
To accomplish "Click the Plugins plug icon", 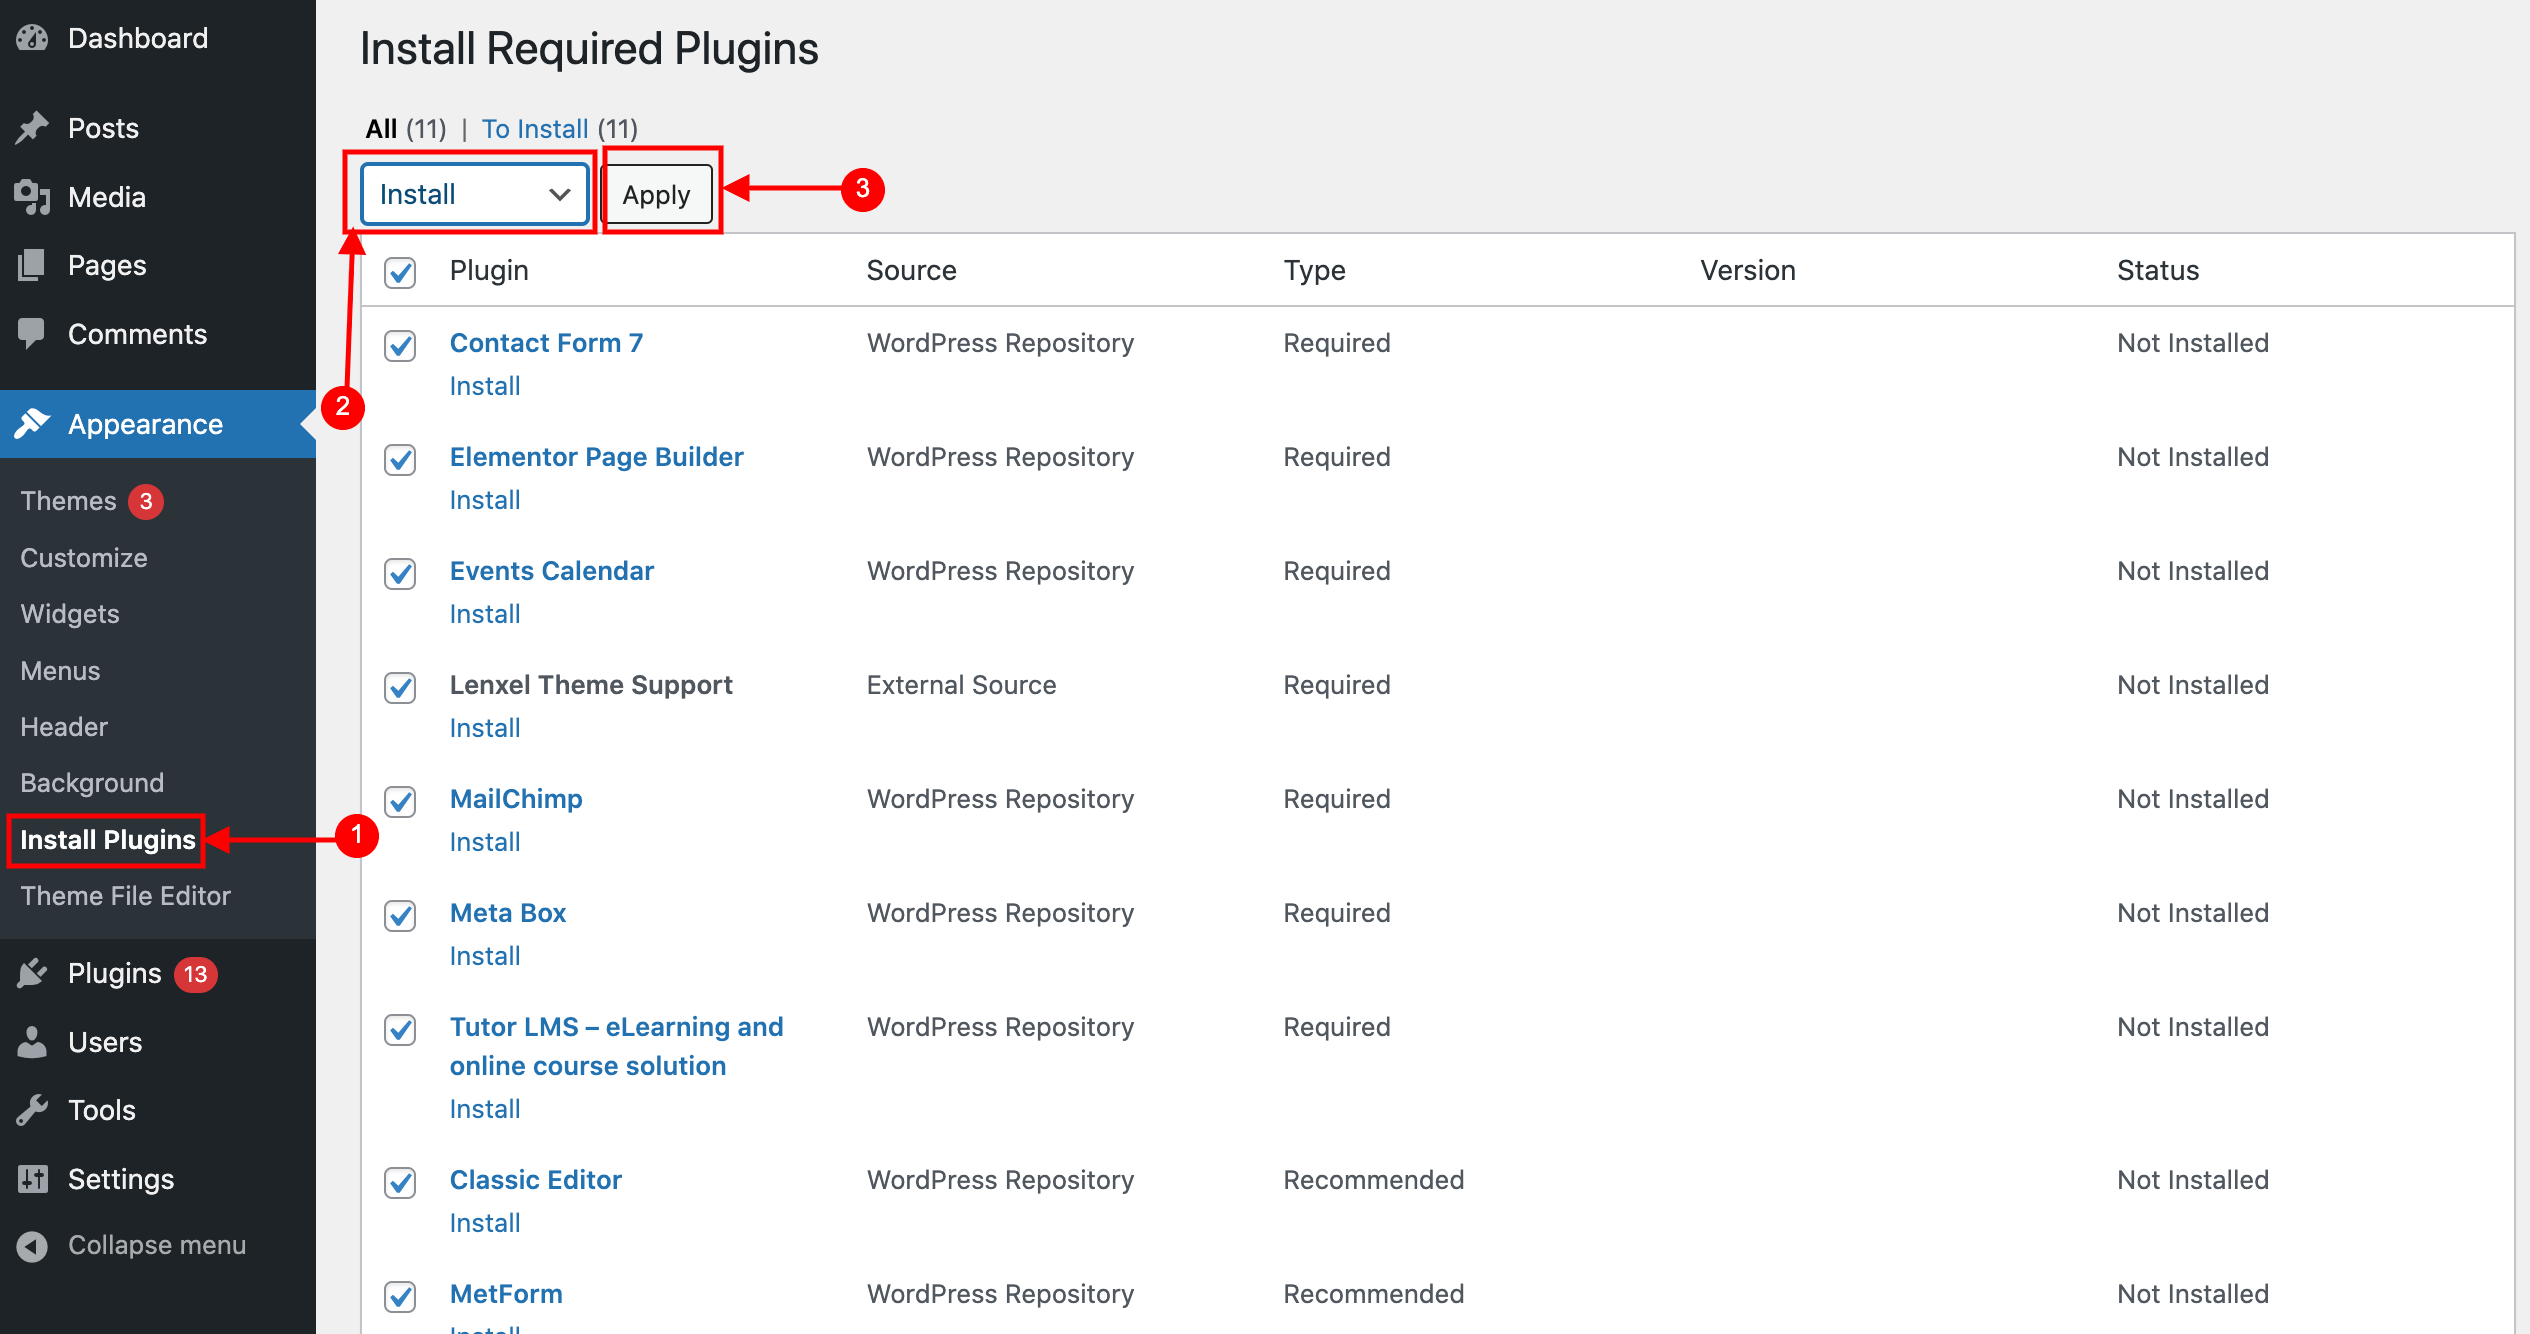I will coord(32,973).
